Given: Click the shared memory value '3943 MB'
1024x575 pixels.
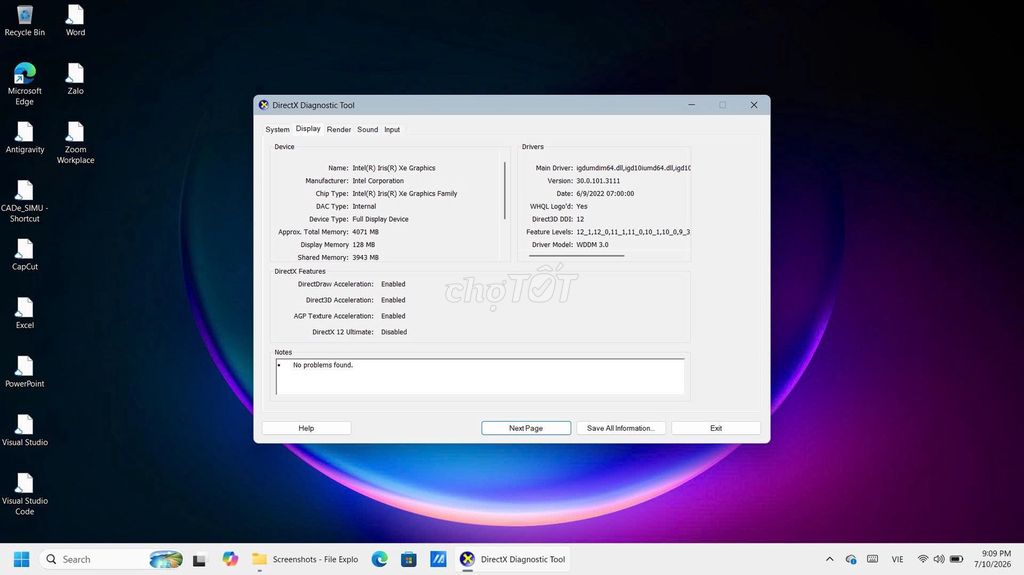Looking at the screenshot, I should pos(366,257).
